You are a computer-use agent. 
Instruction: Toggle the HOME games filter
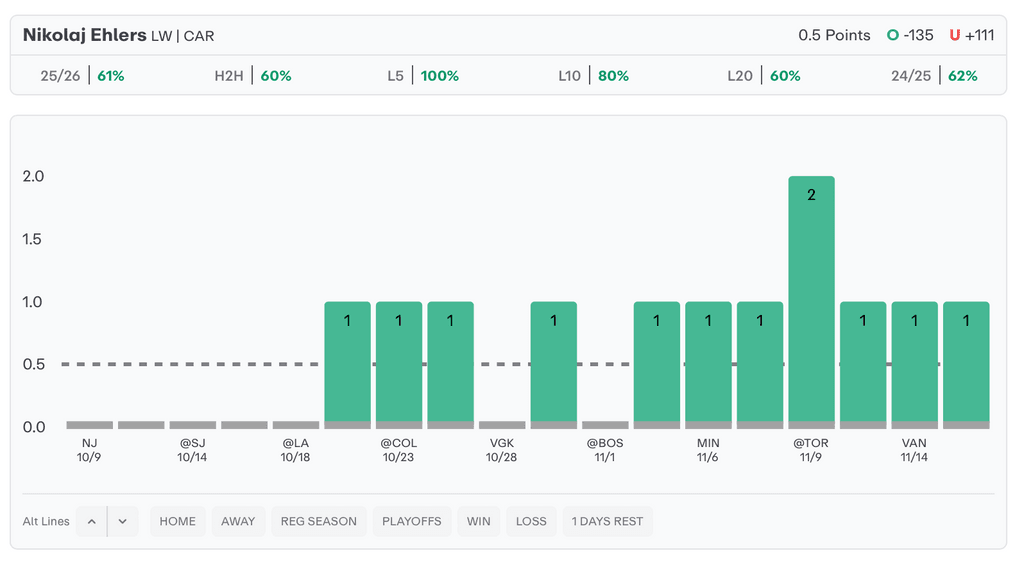click(178, 521)
